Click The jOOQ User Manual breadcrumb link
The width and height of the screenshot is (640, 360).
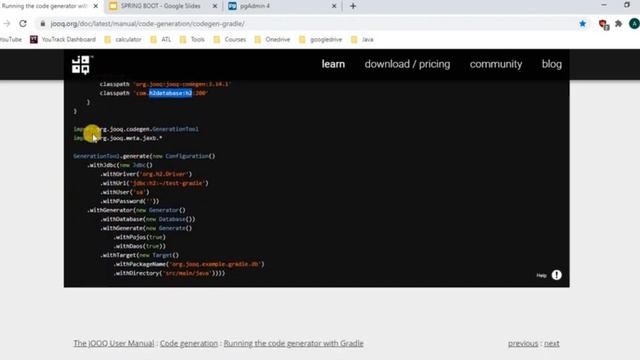[113, 343]
